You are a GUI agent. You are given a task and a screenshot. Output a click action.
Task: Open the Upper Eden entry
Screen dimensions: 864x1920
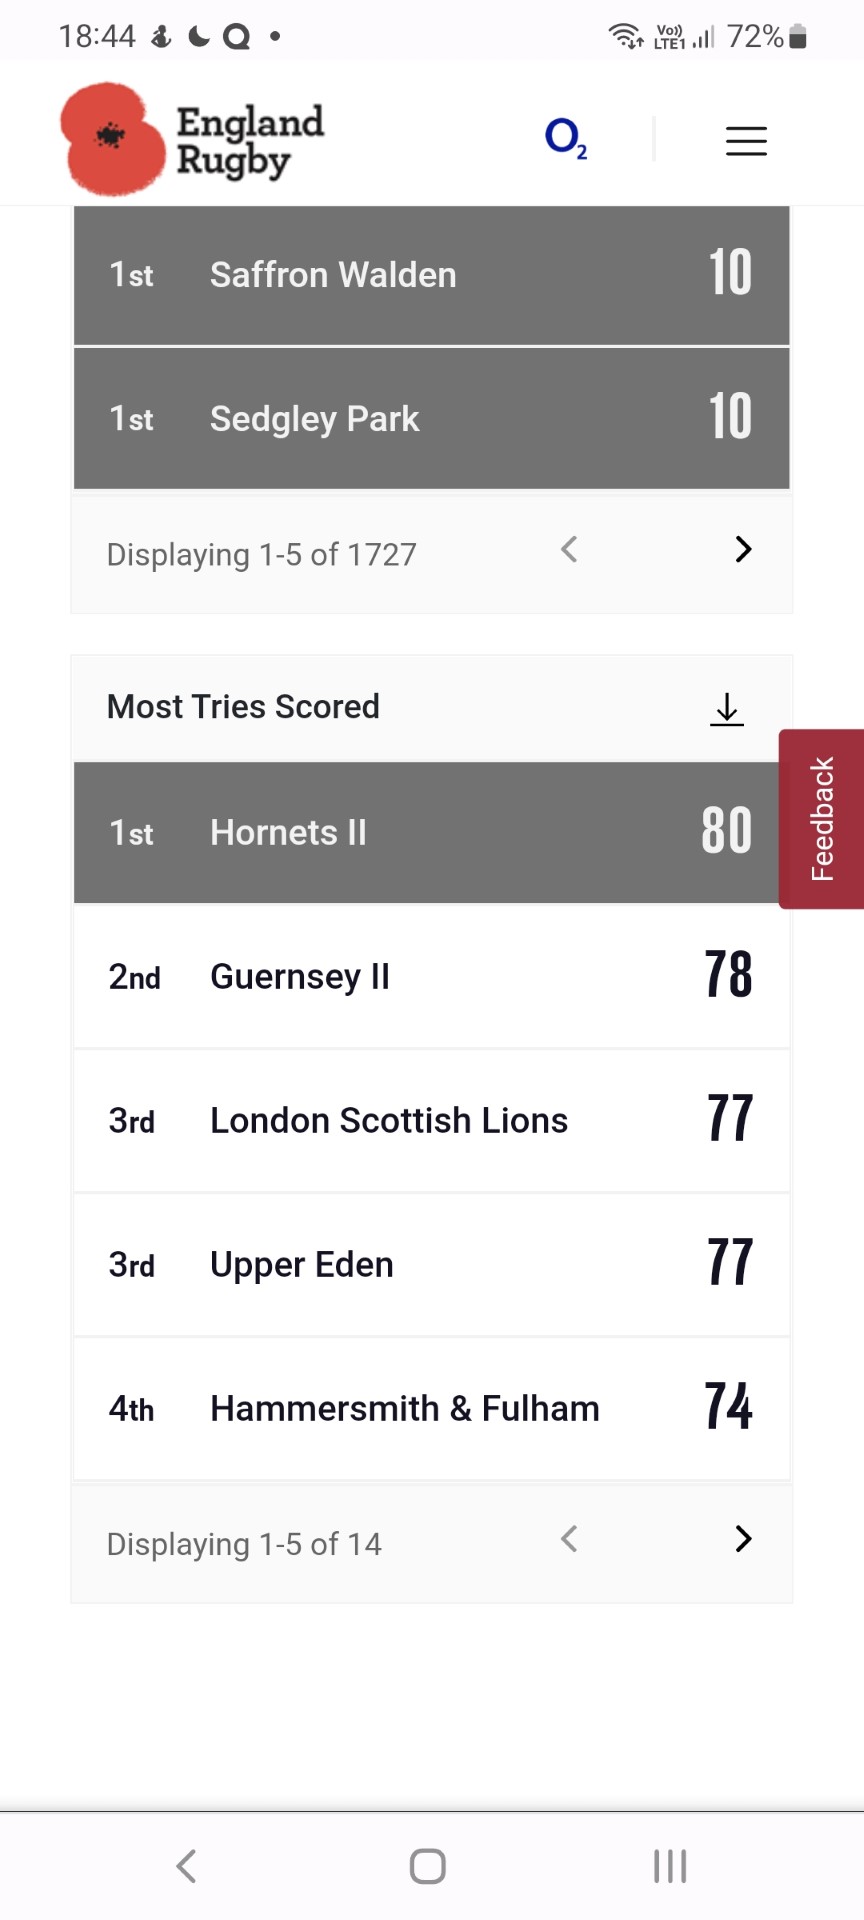[431, 1265]
